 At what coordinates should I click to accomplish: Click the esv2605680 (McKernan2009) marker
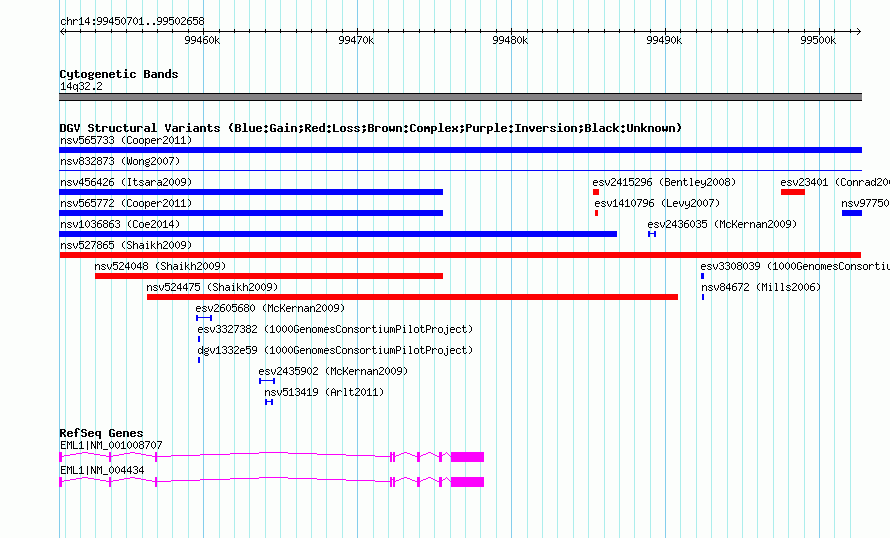coord(204,318)
